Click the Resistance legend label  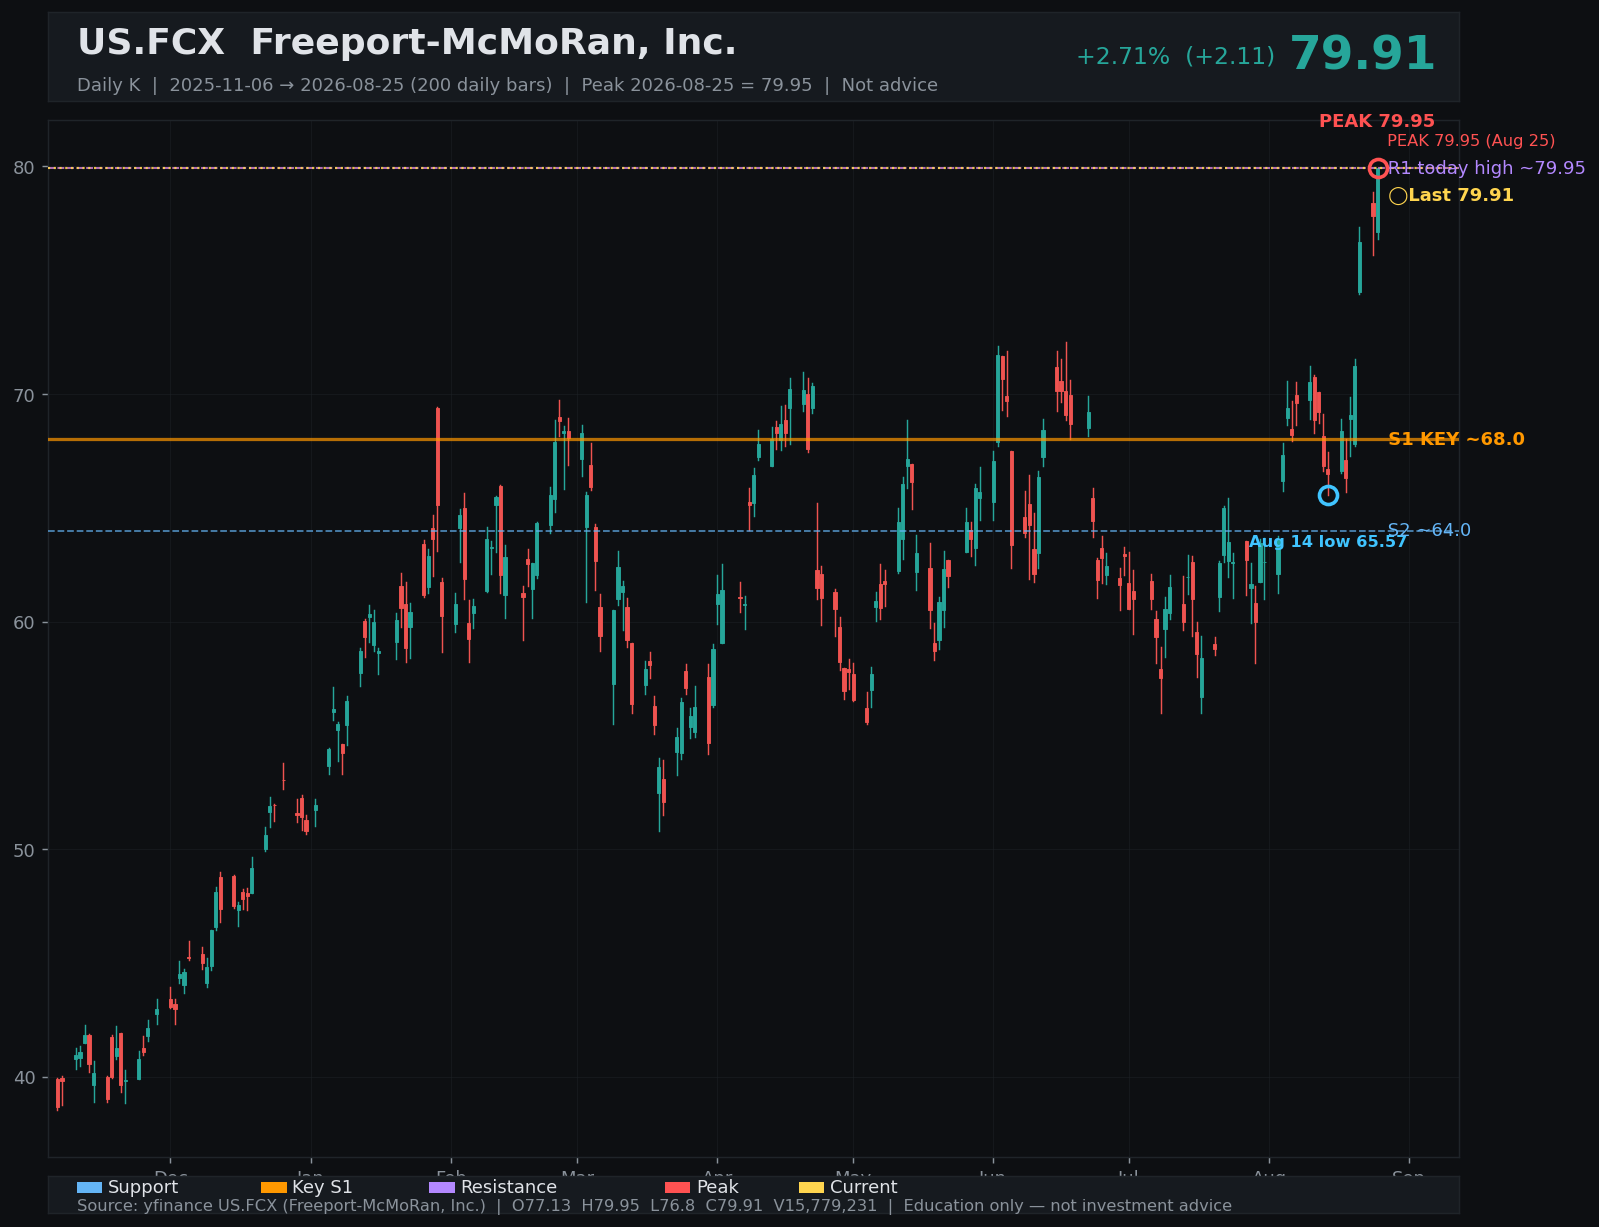click(509, 1187)
